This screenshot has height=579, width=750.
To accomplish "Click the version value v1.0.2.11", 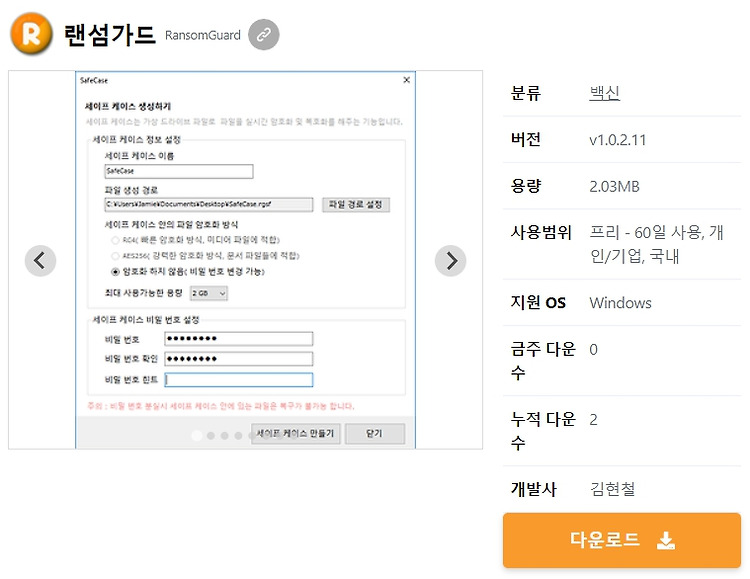I will [x=618, y=140].
